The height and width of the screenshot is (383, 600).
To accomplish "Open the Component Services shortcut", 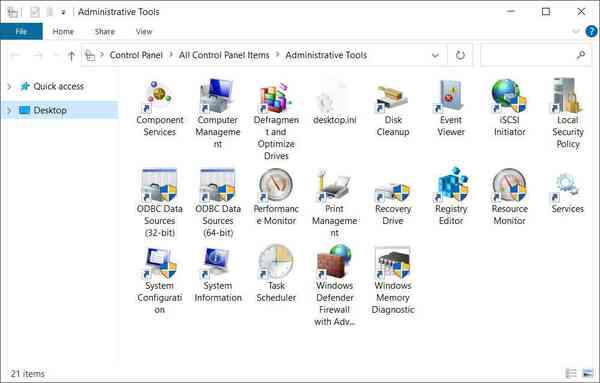I will click(x=159, y=95).
